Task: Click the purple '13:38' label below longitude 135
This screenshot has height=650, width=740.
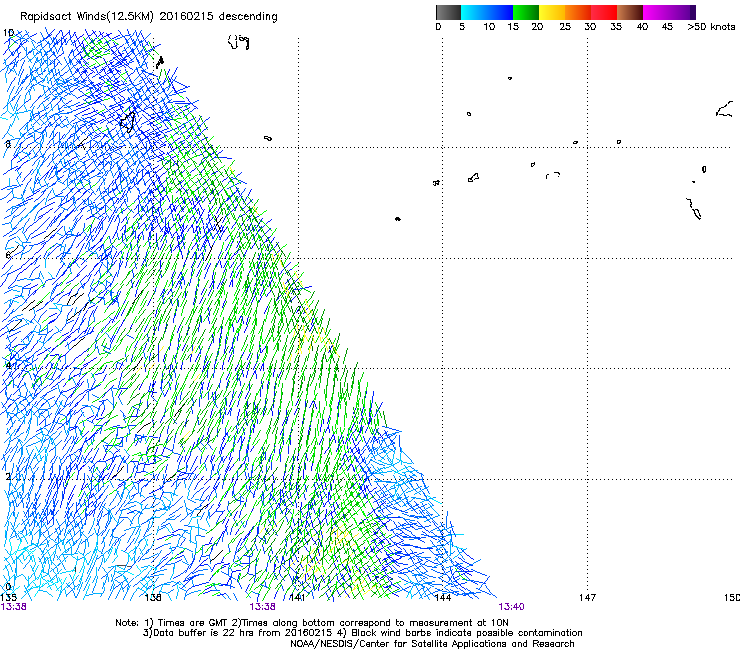Action: coord(14,607)
